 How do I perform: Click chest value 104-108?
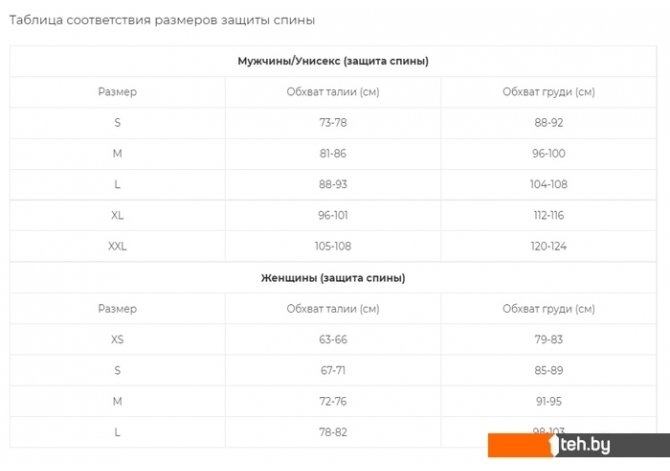[x=549, y=184]
